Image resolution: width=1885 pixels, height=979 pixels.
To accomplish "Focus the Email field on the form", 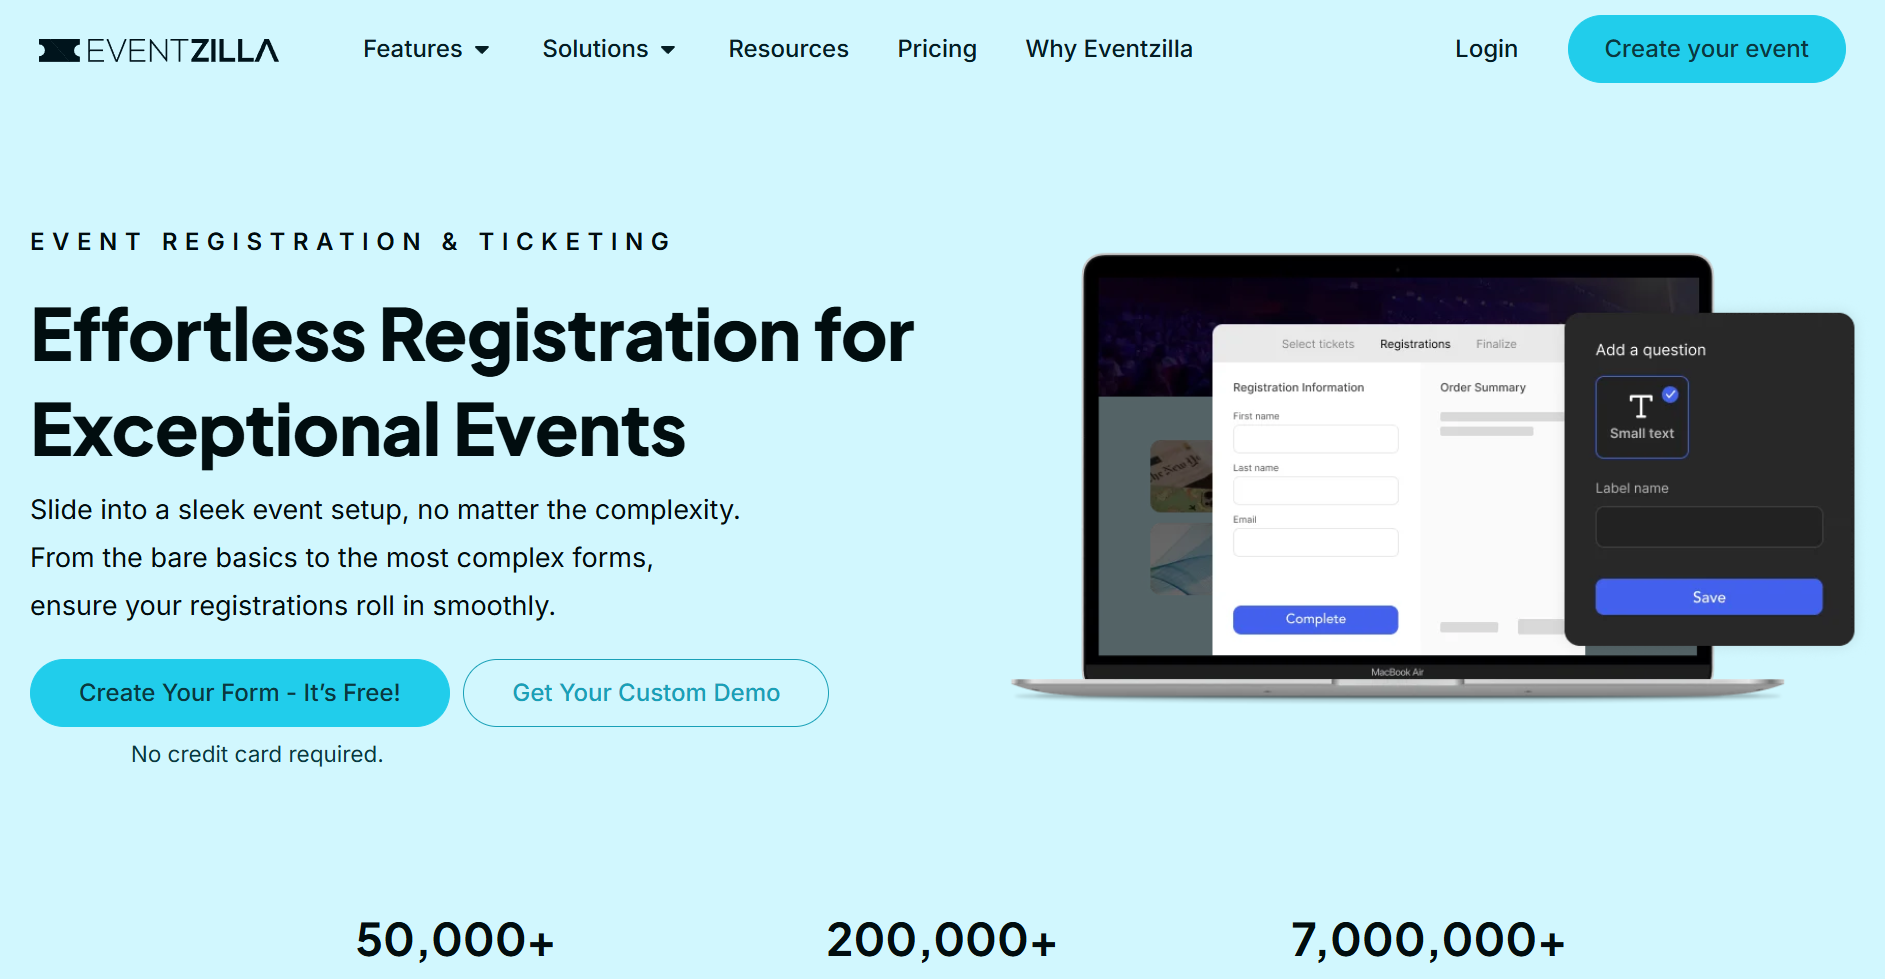I will click(x=1315, y=542).
